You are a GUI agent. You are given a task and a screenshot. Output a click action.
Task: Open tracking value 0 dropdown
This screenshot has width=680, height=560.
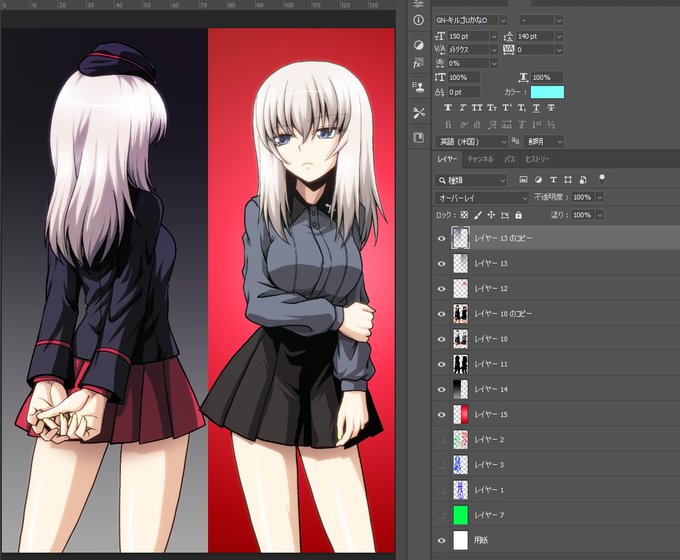[x=559, y=50]
